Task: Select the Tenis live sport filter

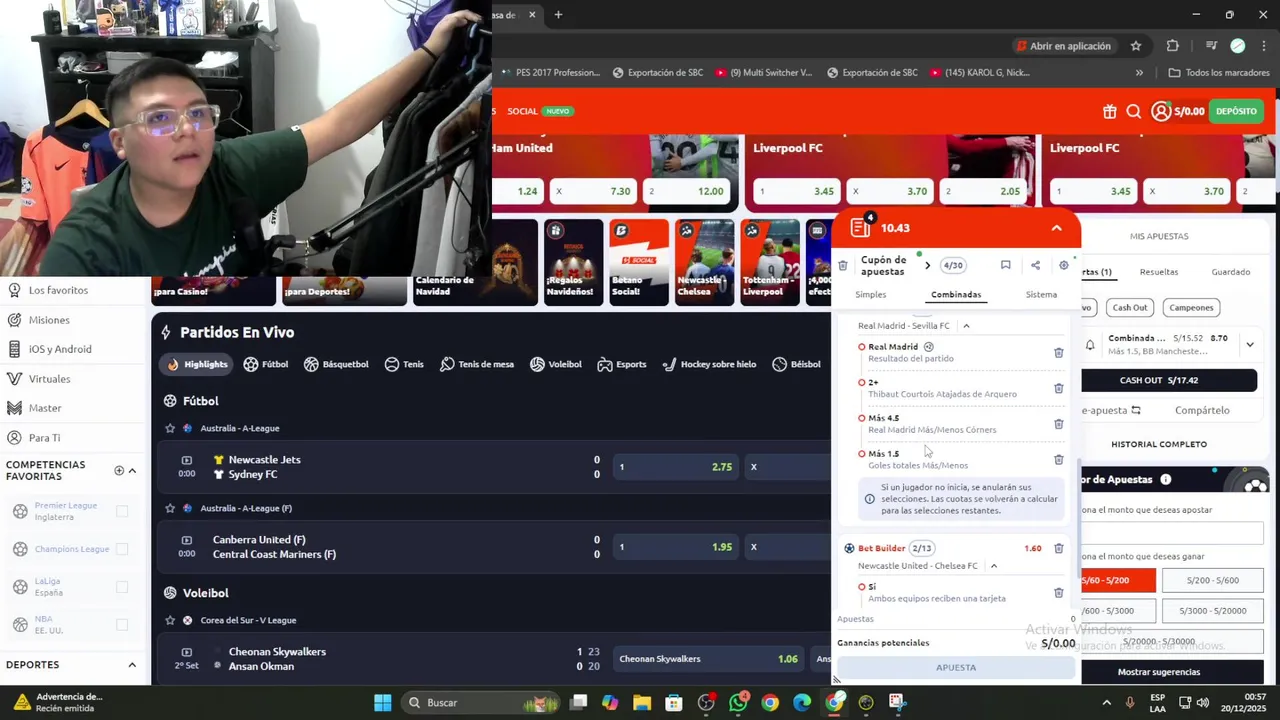Action: 404,365
